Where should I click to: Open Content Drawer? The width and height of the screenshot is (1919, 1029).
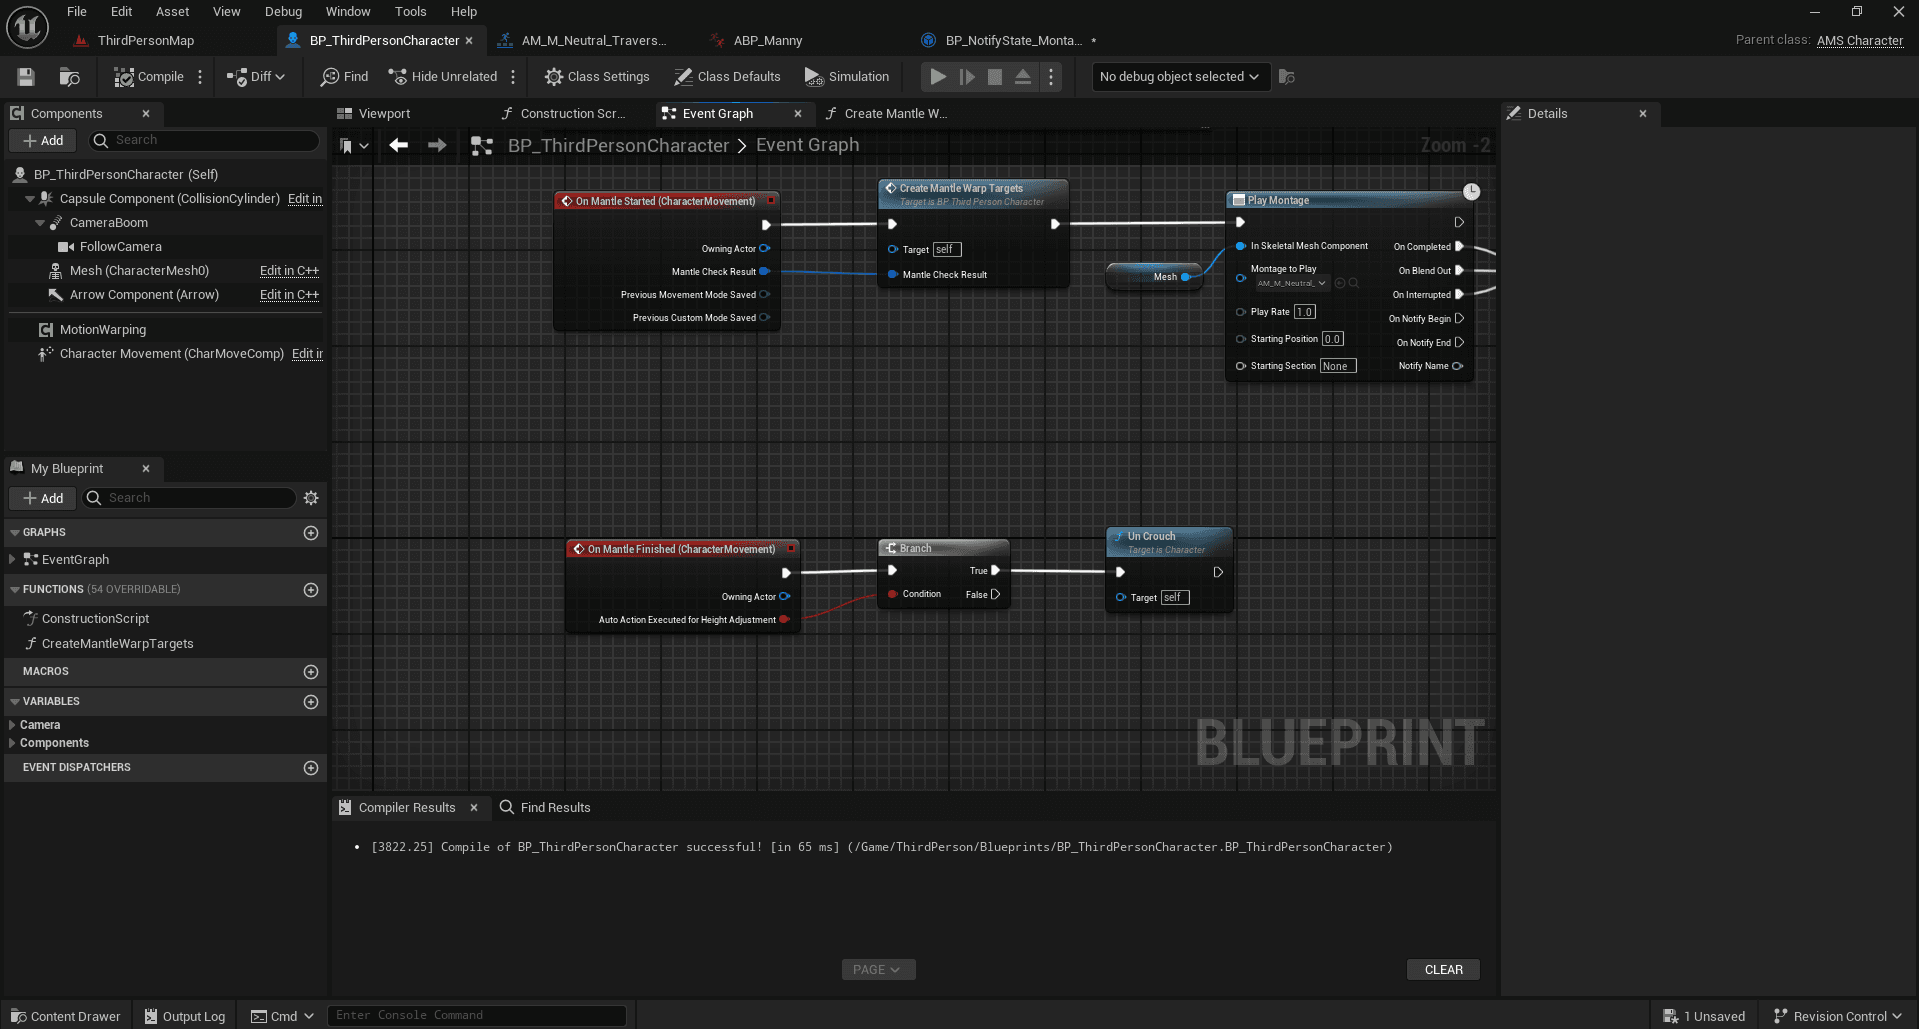[x=66, y=1016]
